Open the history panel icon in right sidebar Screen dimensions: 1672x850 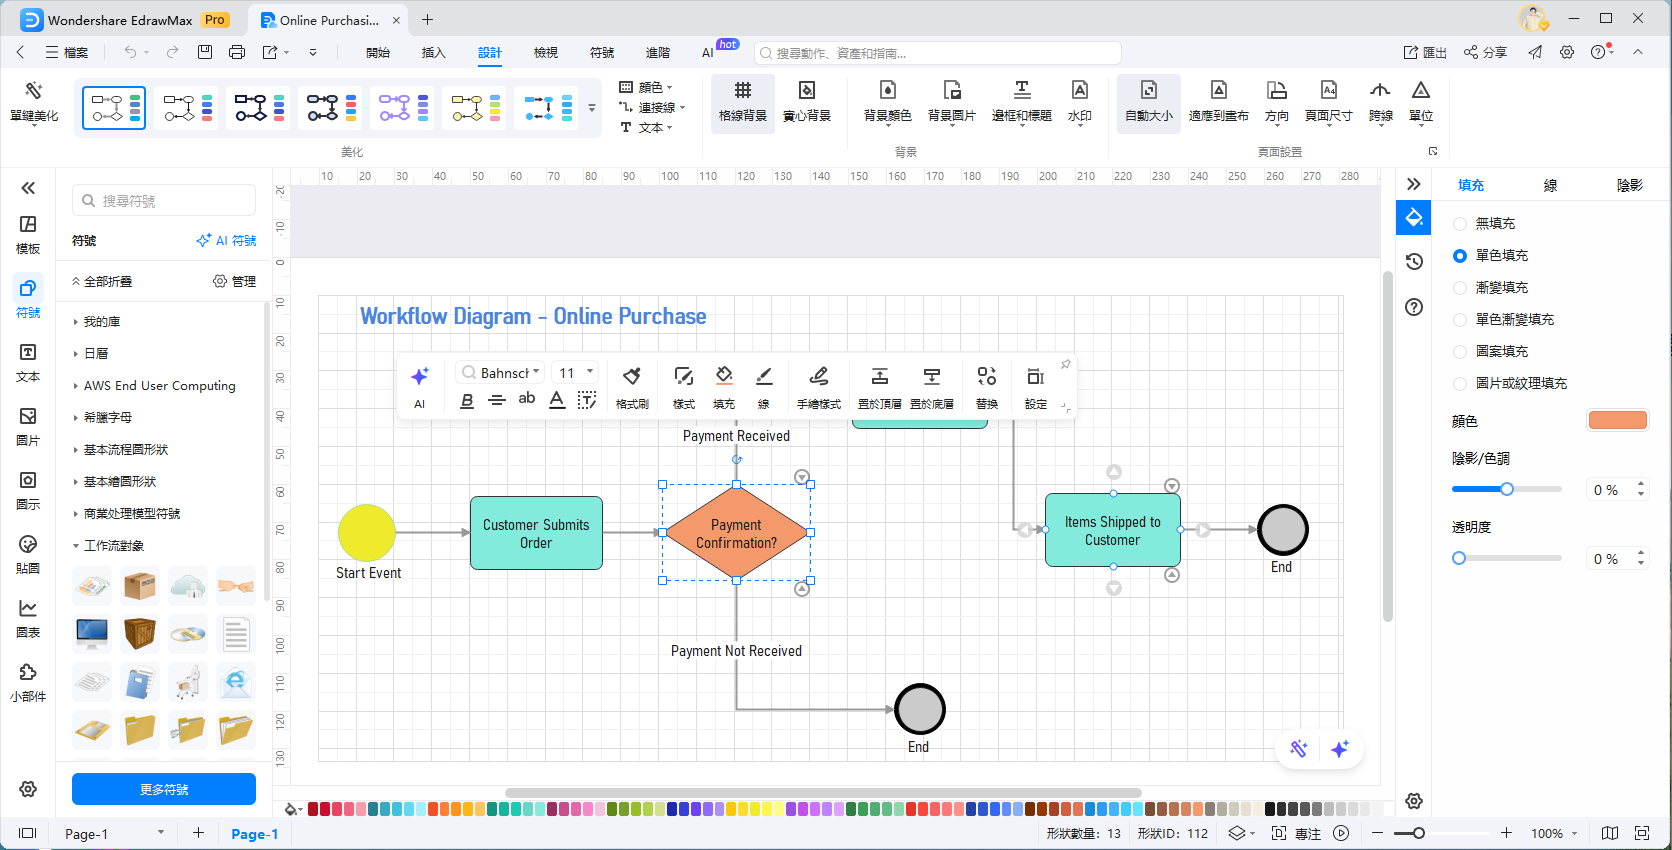[x=1414, y=262]
